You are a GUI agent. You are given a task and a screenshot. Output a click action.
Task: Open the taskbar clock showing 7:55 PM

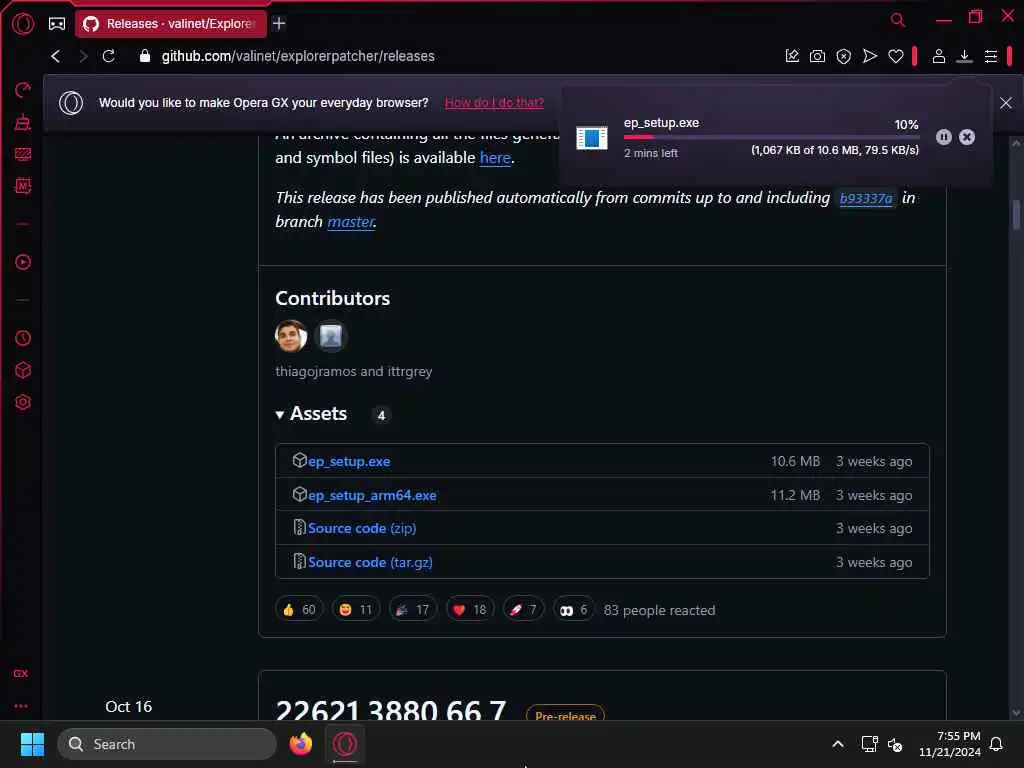pyautogui.click(x=950, y=744)
